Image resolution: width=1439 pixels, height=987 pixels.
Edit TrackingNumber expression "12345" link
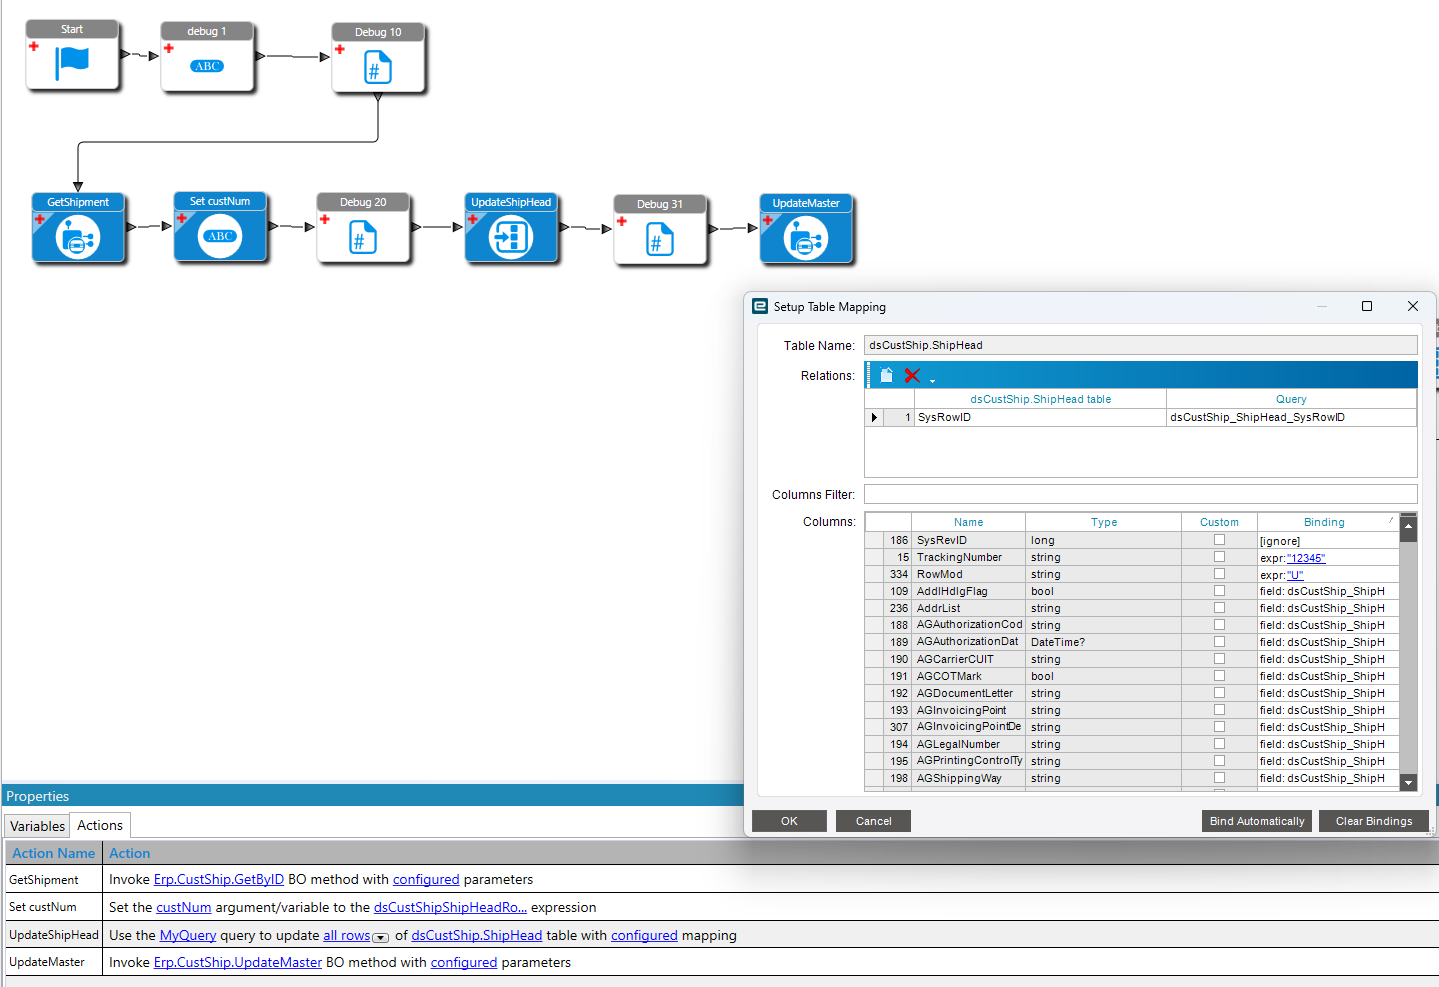tap(1306, 558)
